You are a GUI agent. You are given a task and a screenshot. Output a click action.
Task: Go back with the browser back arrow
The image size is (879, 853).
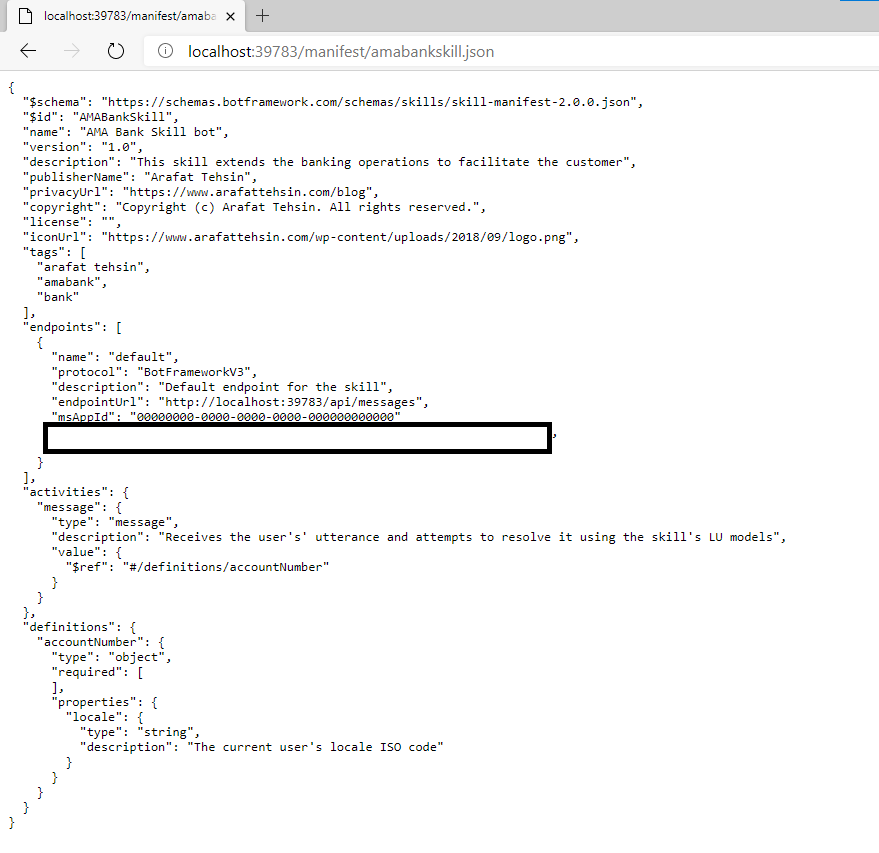click(28, 51)
